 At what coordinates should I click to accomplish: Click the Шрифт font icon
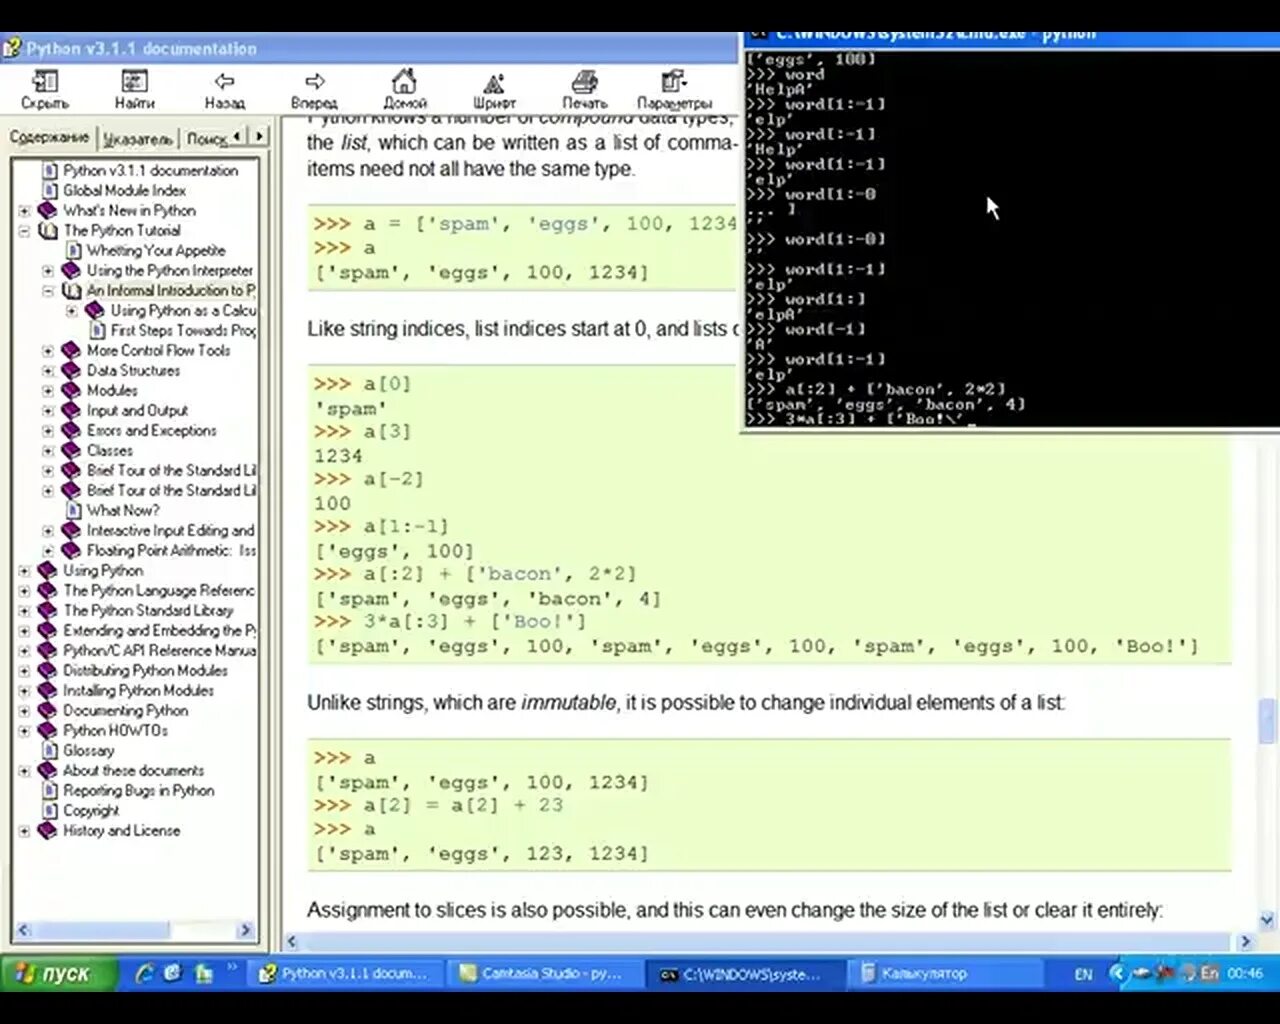pyautogui.click(x=494, y=82)
